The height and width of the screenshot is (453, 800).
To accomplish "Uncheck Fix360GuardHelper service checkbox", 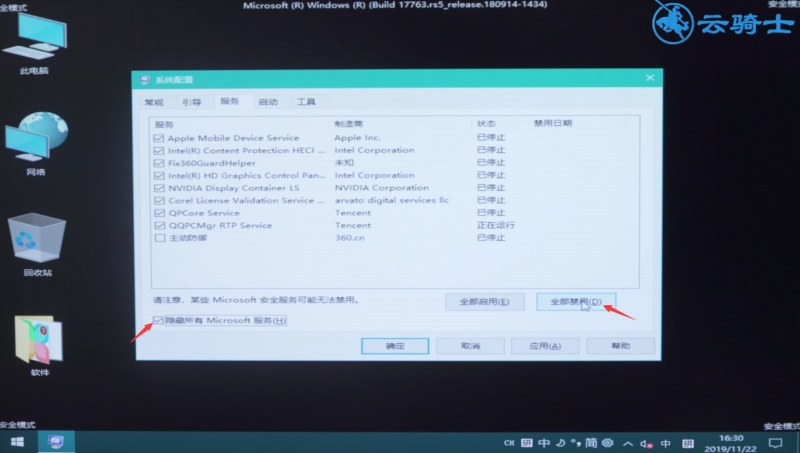I will click(x=159, y=163).
